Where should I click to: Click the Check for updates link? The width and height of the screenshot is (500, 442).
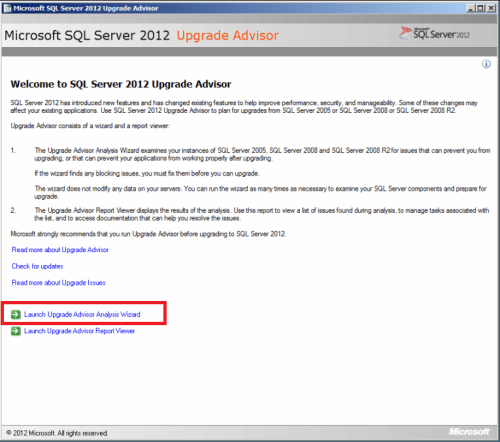coord(37,266)
